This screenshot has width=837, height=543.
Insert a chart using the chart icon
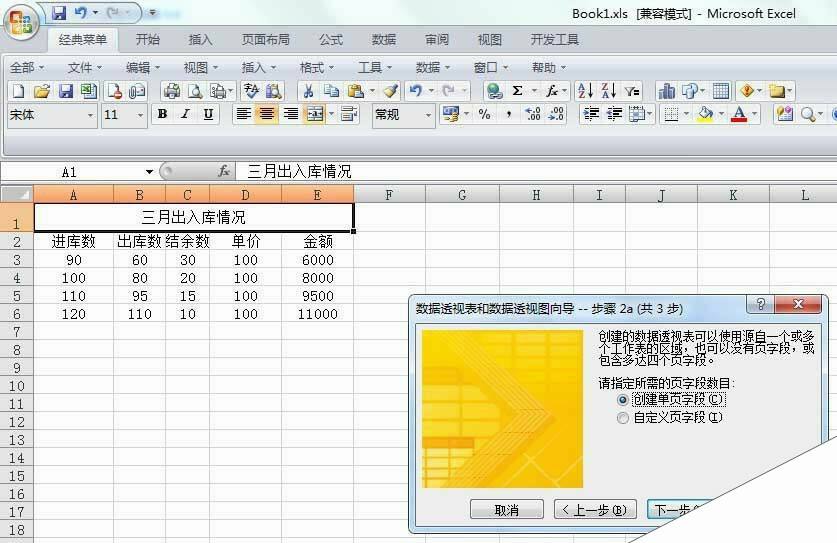pyautogui.click(x=667, y=91)
